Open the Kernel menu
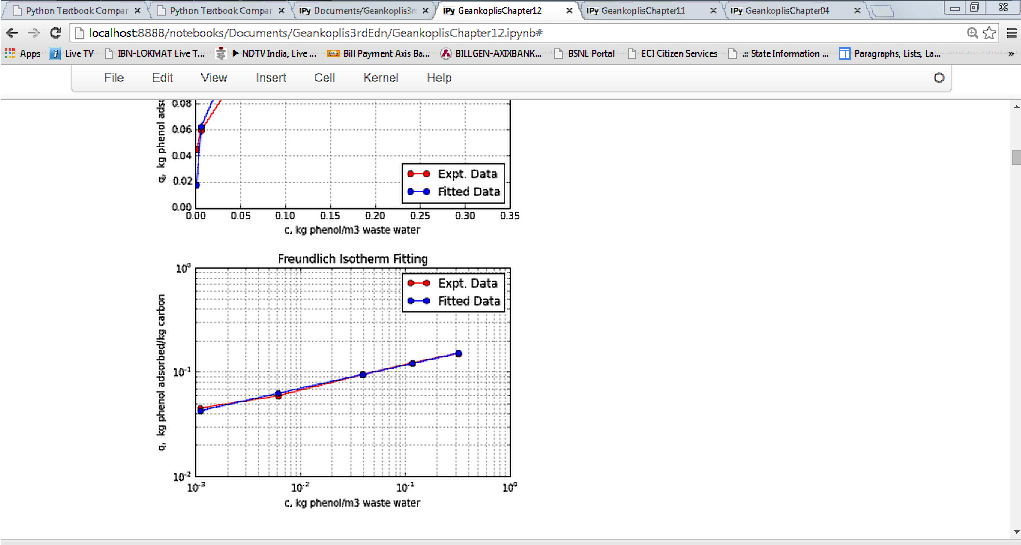1021x545 pixels. click(x=380, y=78)
